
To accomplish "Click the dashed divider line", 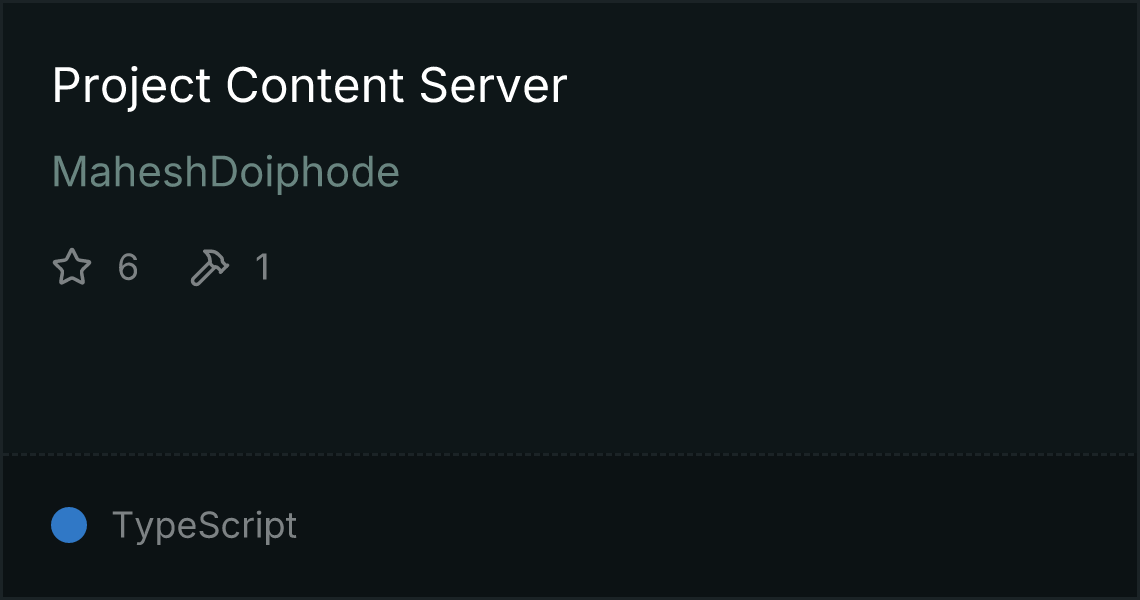I will tap(570, 455).
